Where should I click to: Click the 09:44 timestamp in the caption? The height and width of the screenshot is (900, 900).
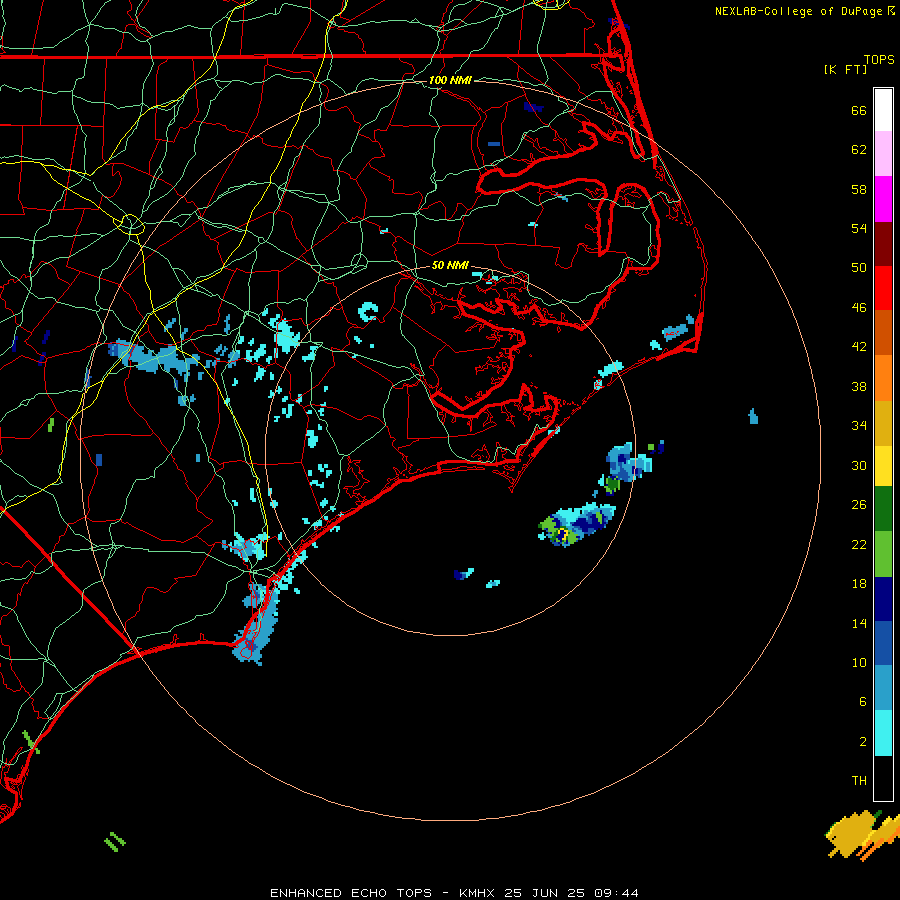616,893
